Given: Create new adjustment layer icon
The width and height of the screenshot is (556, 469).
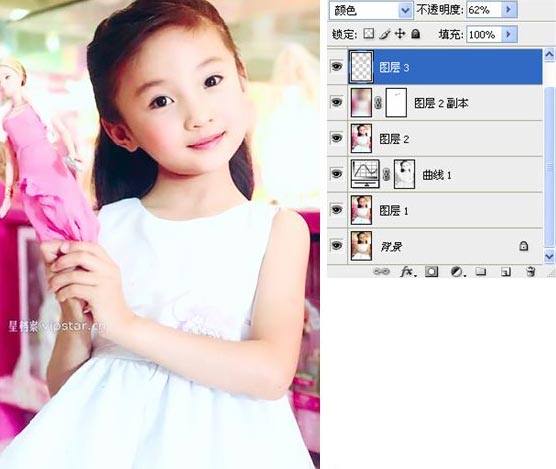Looking at the screenshot, I should pos(457,272).
